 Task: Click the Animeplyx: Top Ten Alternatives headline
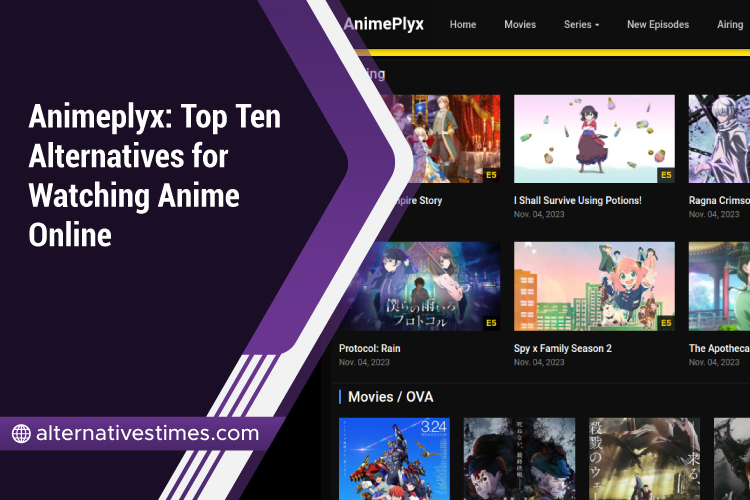[x=155, y=176]
